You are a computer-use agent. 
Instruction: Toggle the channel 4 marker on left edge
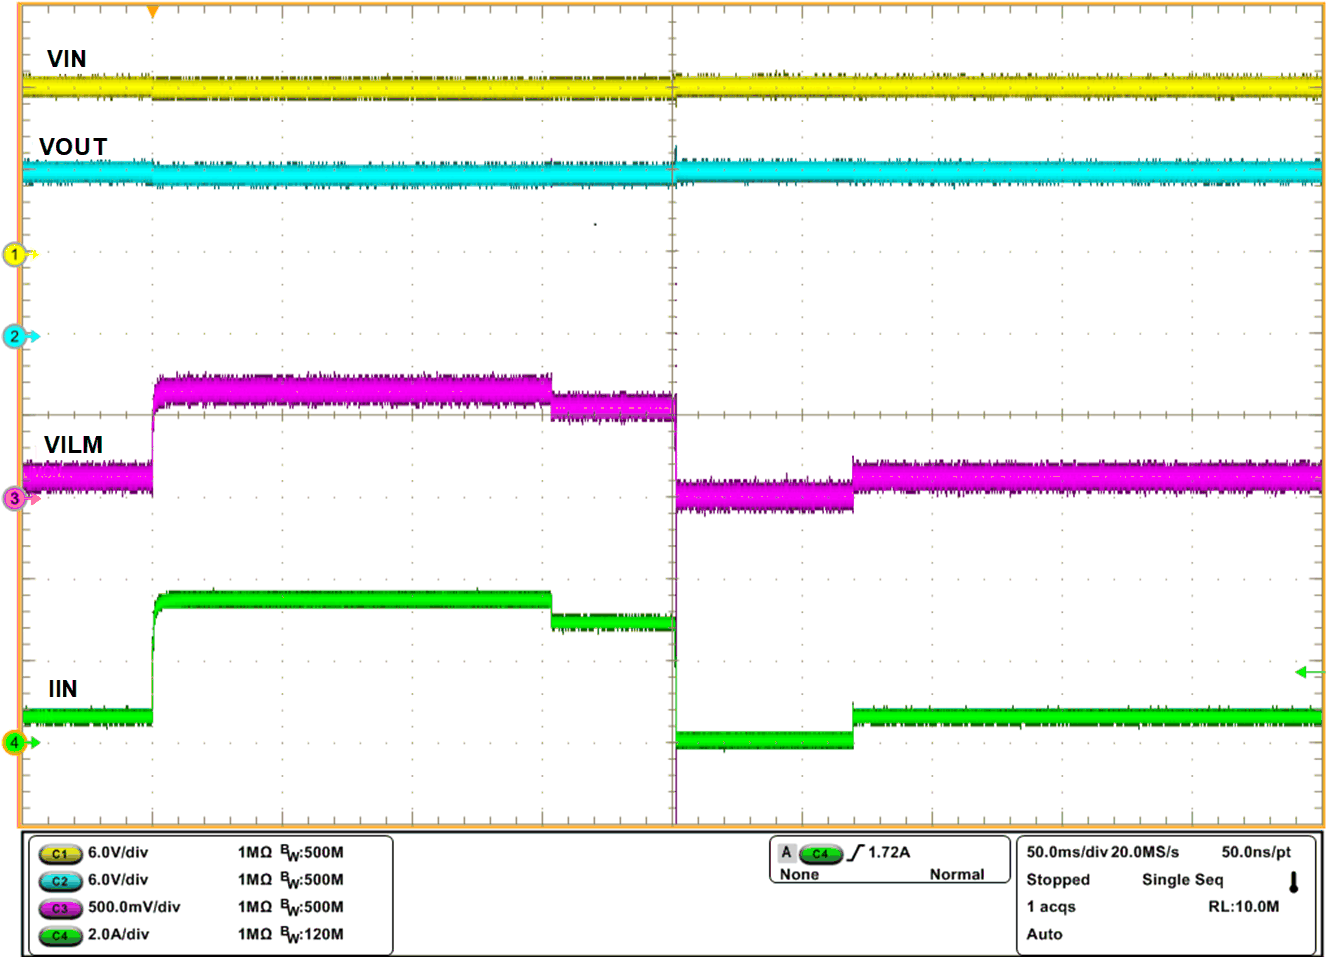pos(13,740)
